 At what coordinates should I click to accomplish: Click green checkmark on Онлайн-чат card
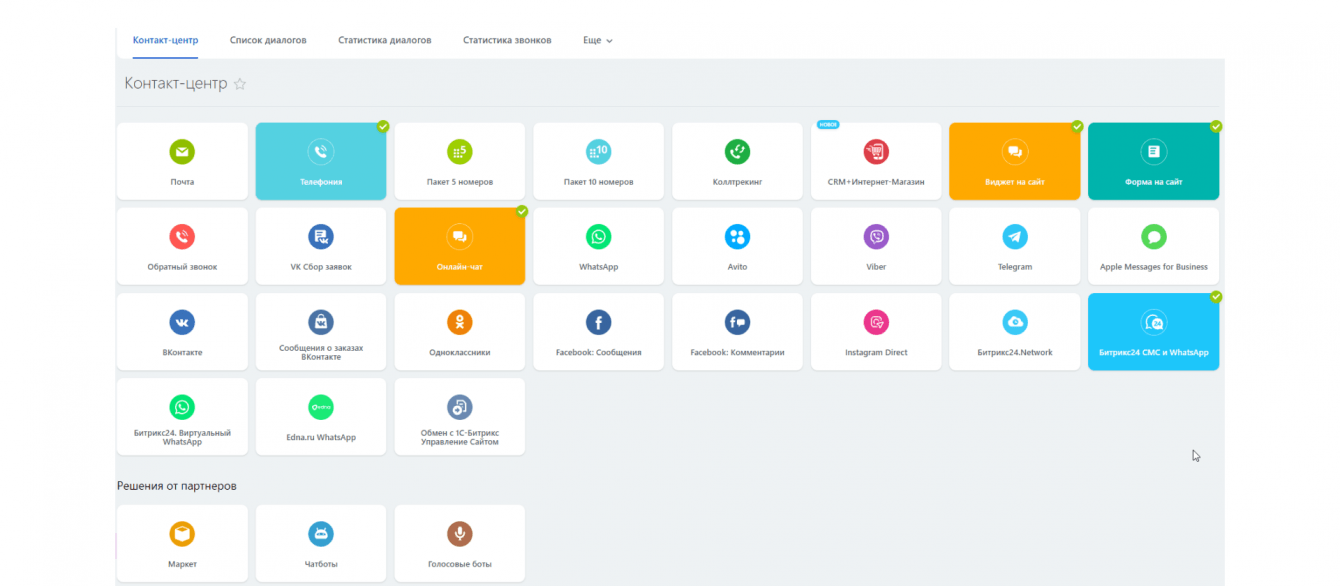coord(521,212)
